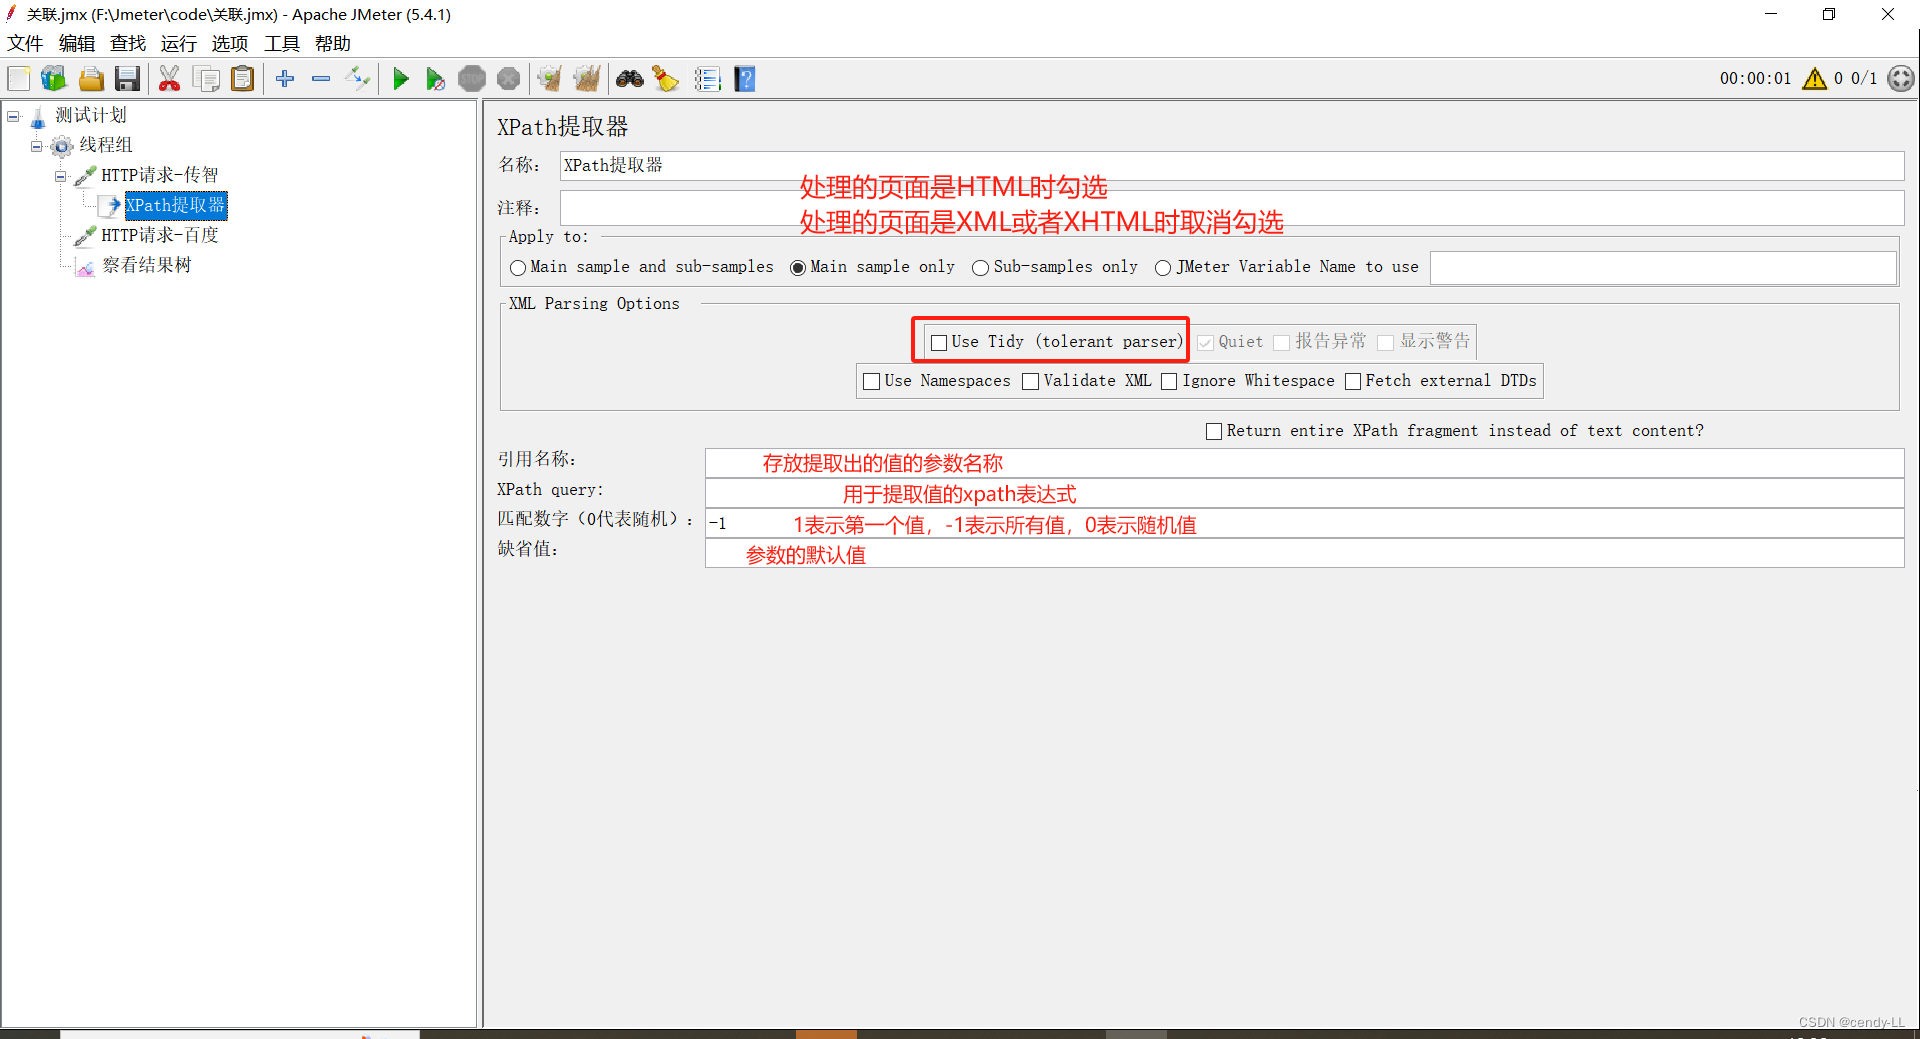This screenshot has width=1920, height=1039.
Task: Click the Toggle enable/disable icon
Action: (357, 78)
